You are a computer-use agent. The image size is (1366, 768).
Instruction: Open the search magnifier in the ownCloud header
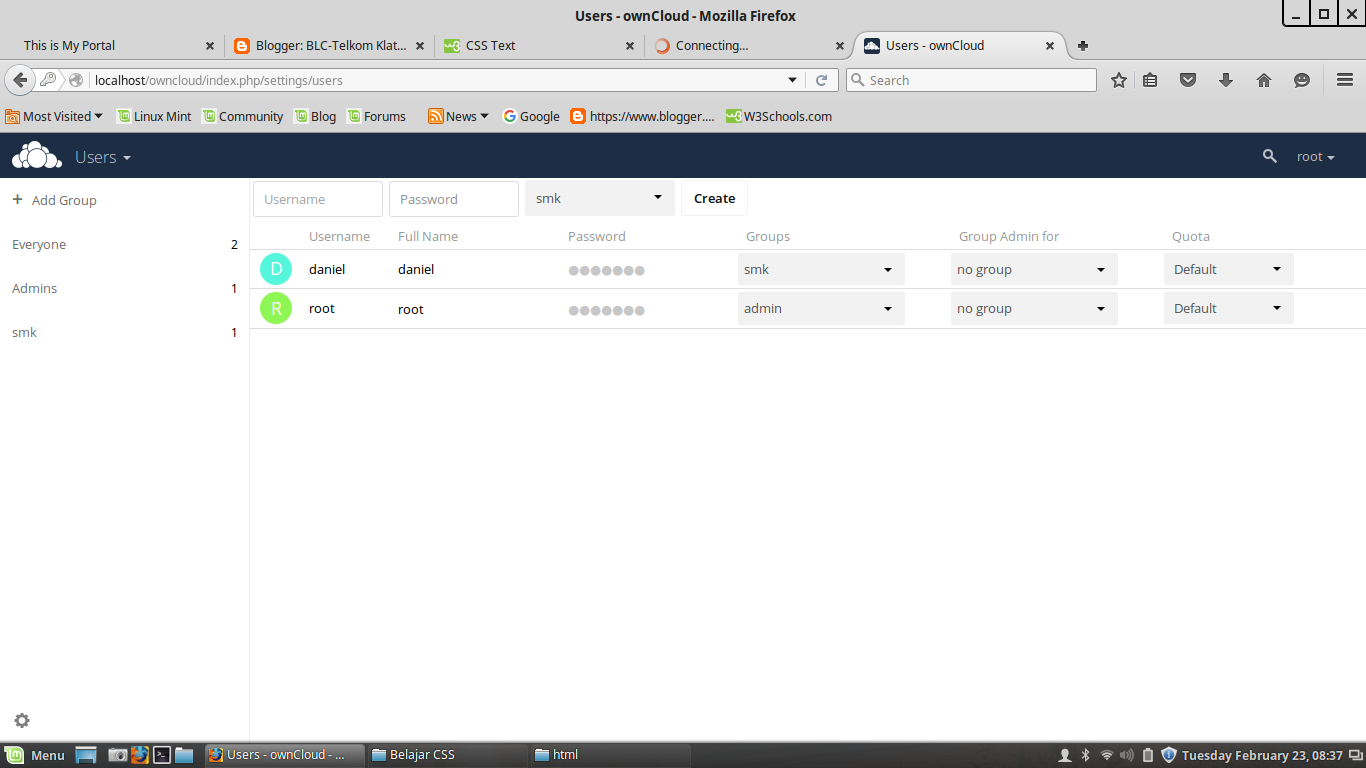click(x=1269, y=157)
